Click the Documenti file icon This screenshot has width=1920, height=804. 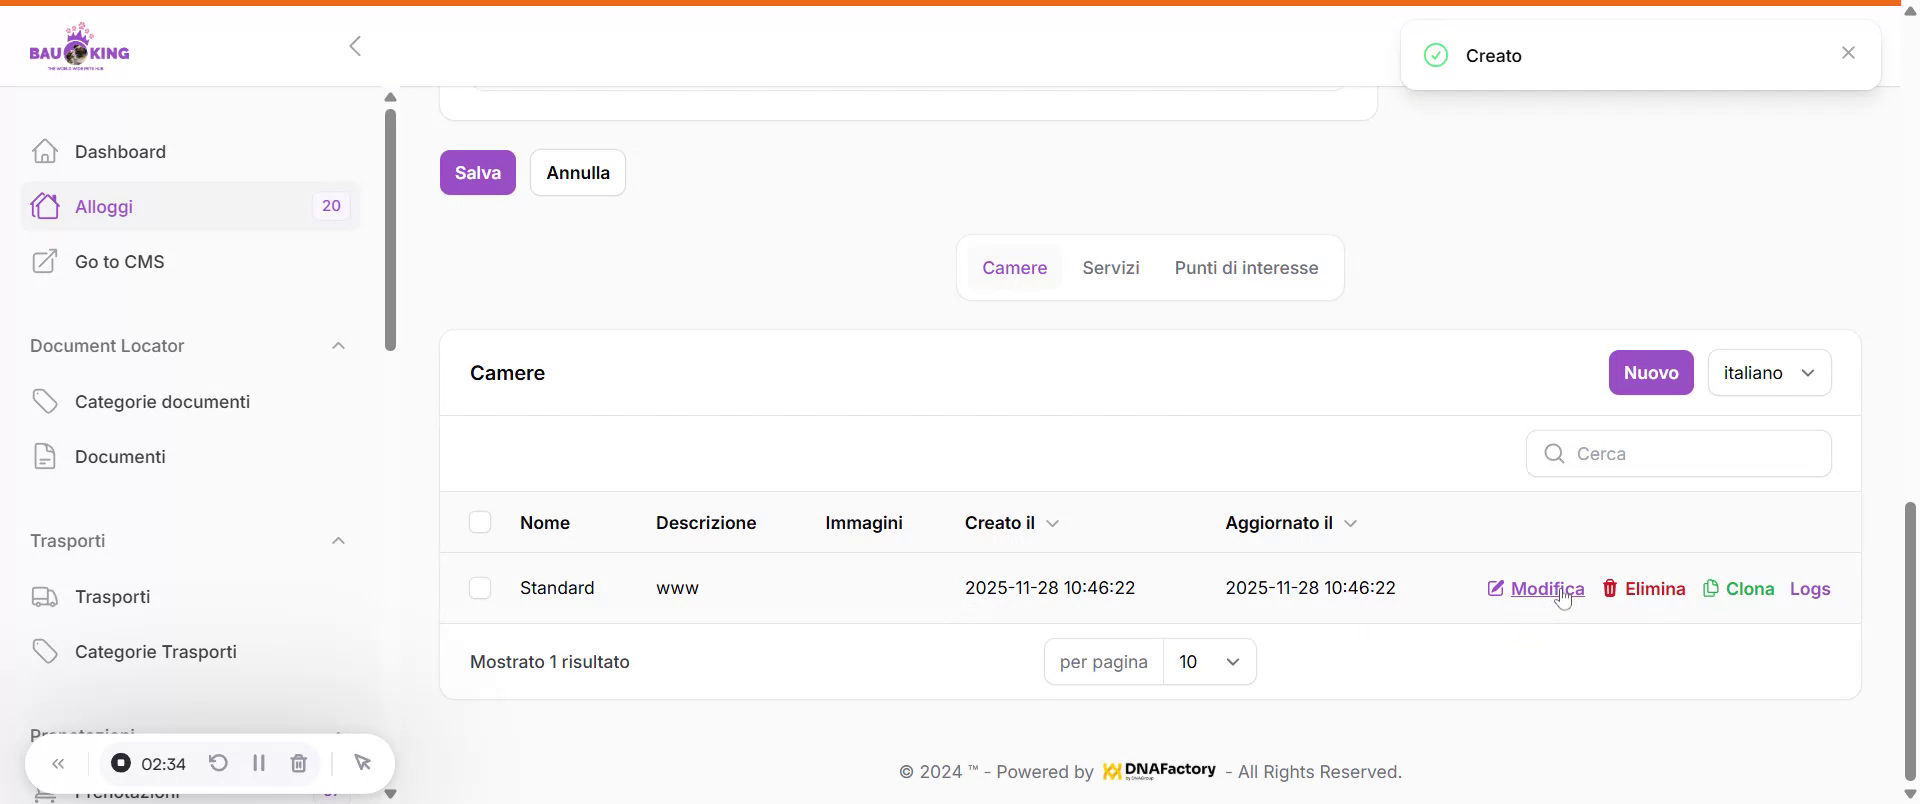[44, 456]
